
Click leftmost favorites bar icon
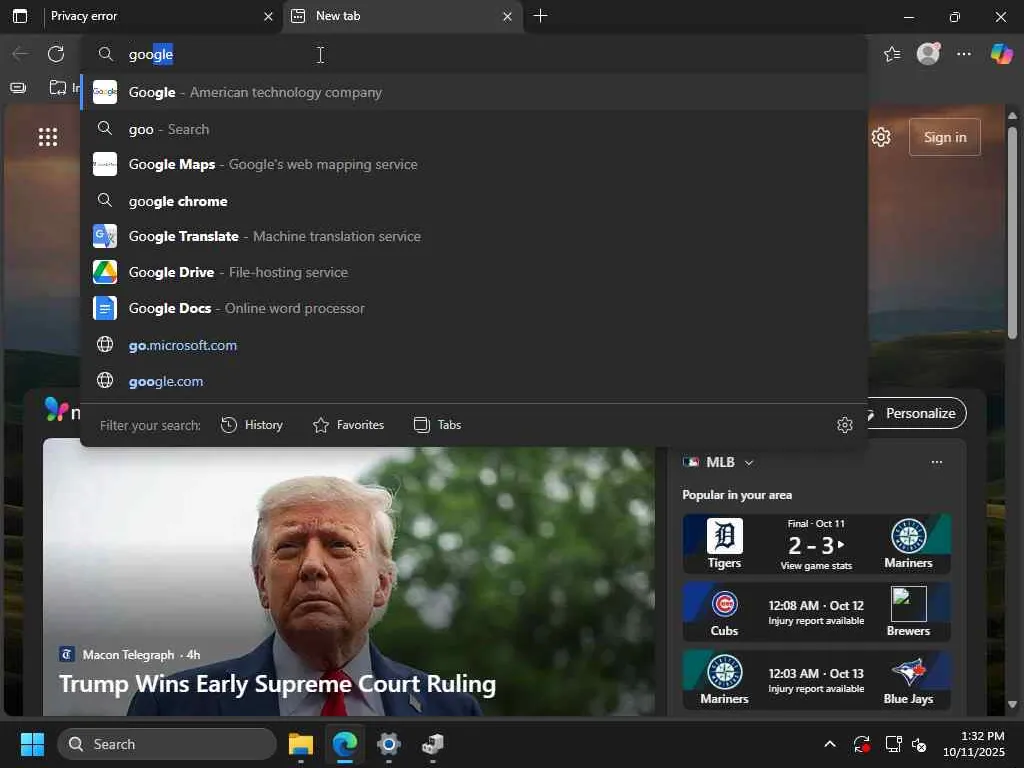(x=18, y=88)
